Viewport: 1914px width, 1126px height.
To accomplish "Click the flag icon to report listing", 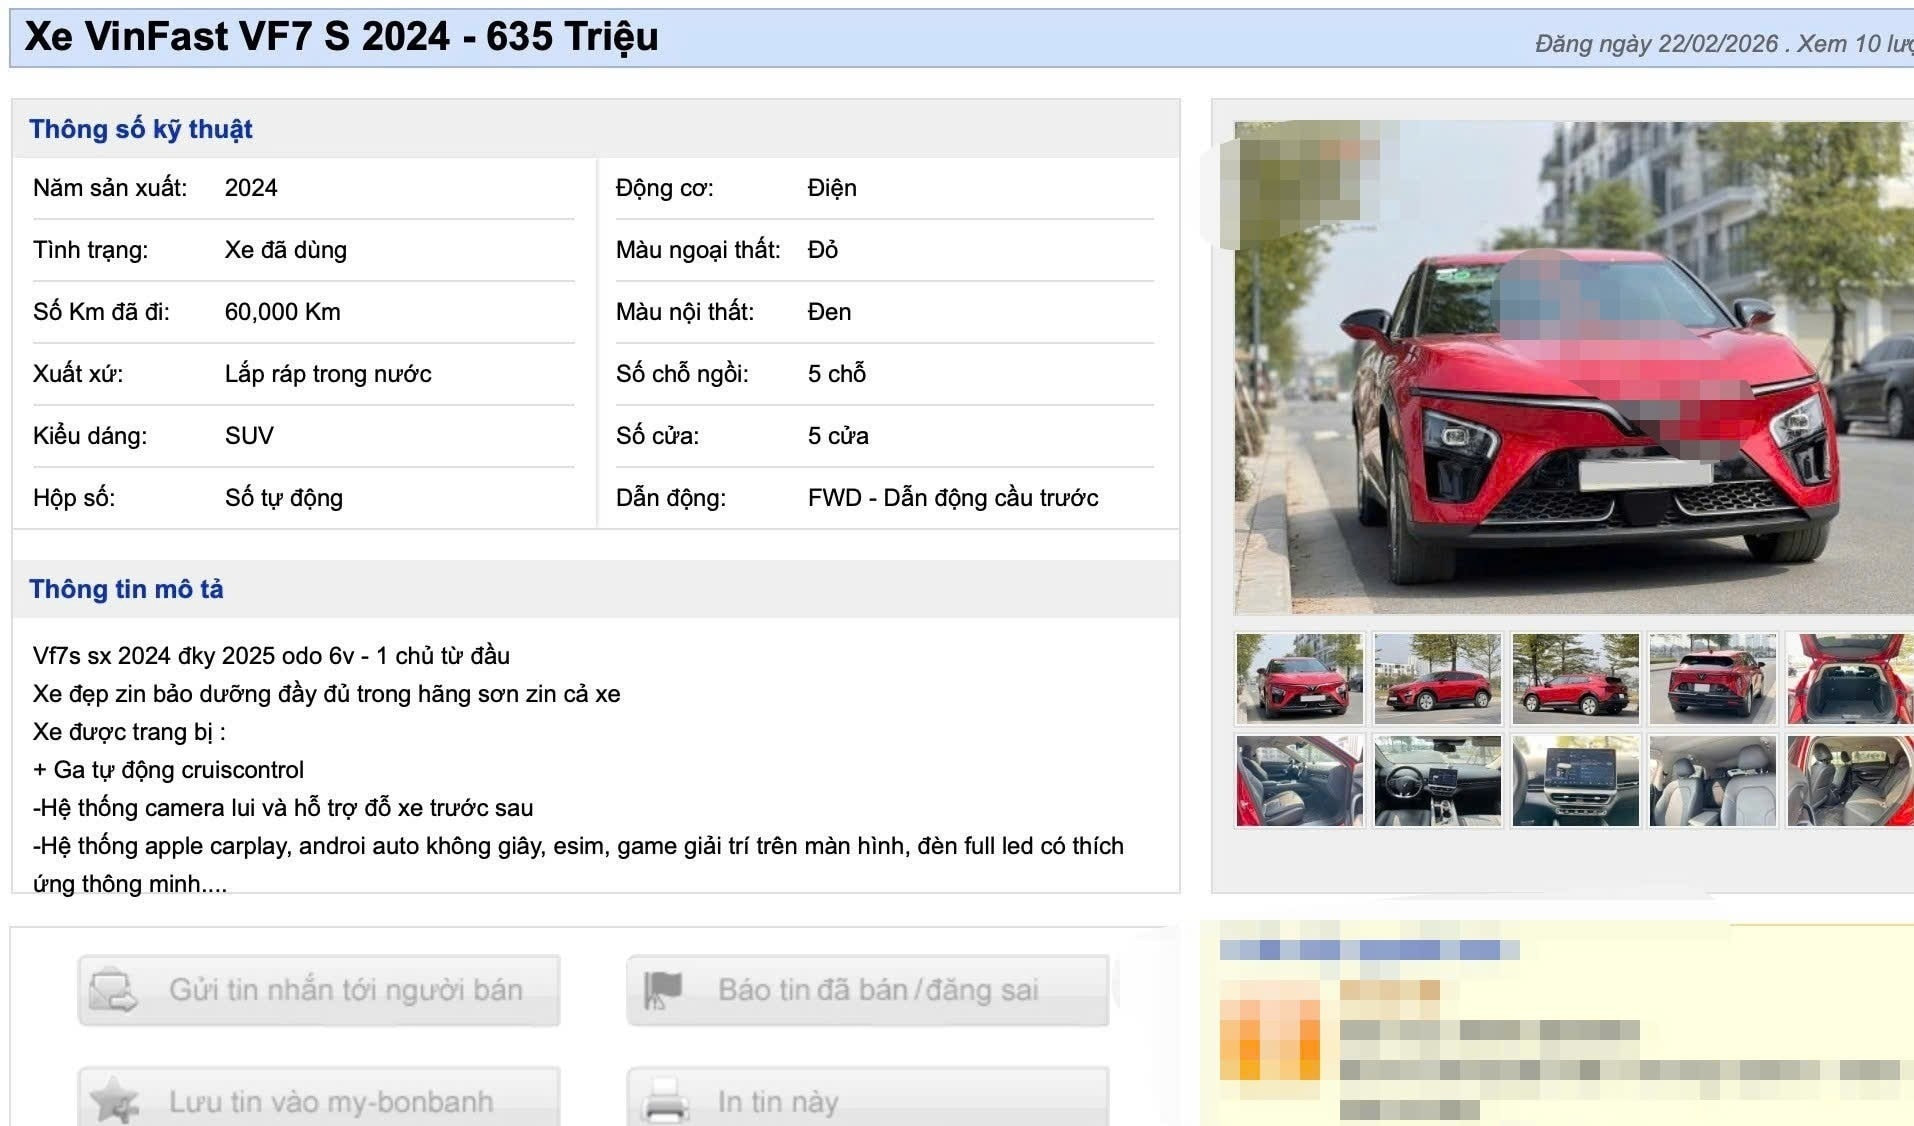I will click(x=662, y=990).
